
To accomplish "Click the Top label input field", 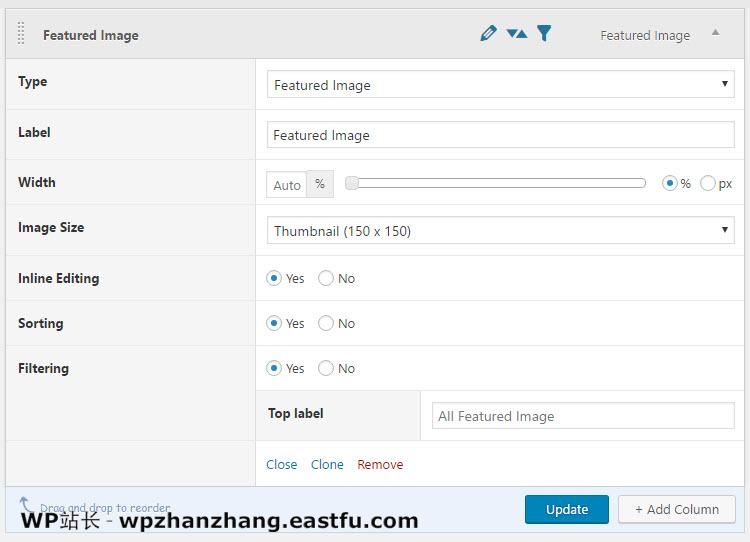I will (x=583, y=416).
